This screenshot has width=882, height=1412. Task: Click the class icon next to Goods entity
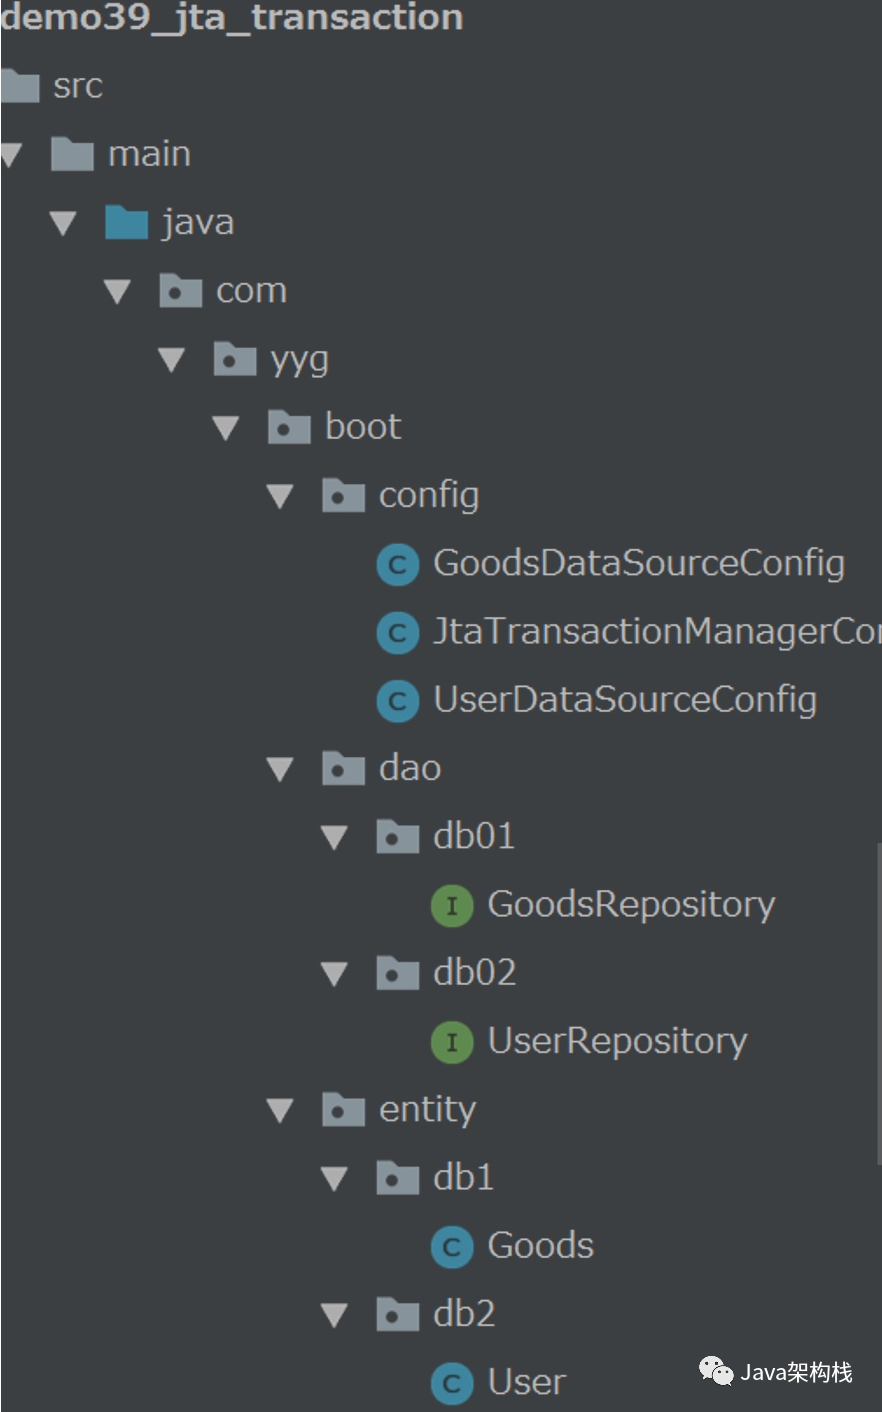[451, 1246]
